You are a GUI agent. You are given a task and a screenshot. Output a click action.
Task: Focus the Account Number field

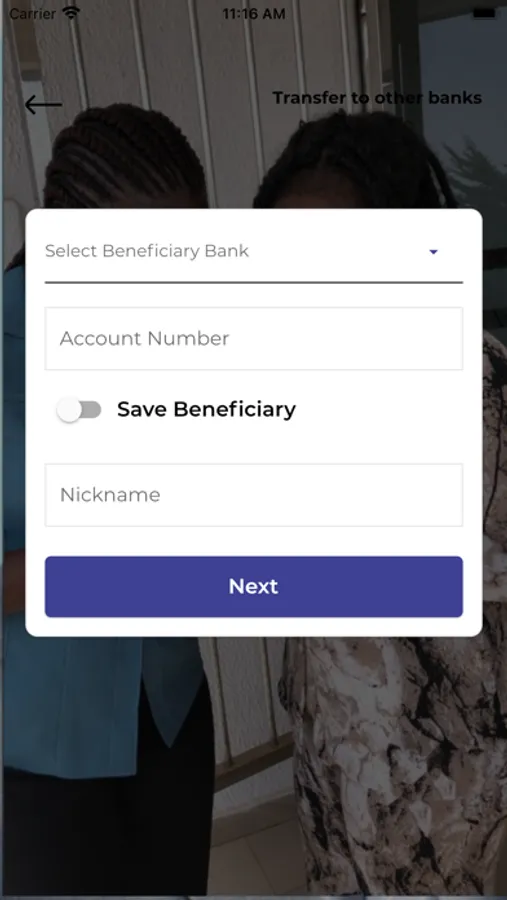click(x=253, y=338)
